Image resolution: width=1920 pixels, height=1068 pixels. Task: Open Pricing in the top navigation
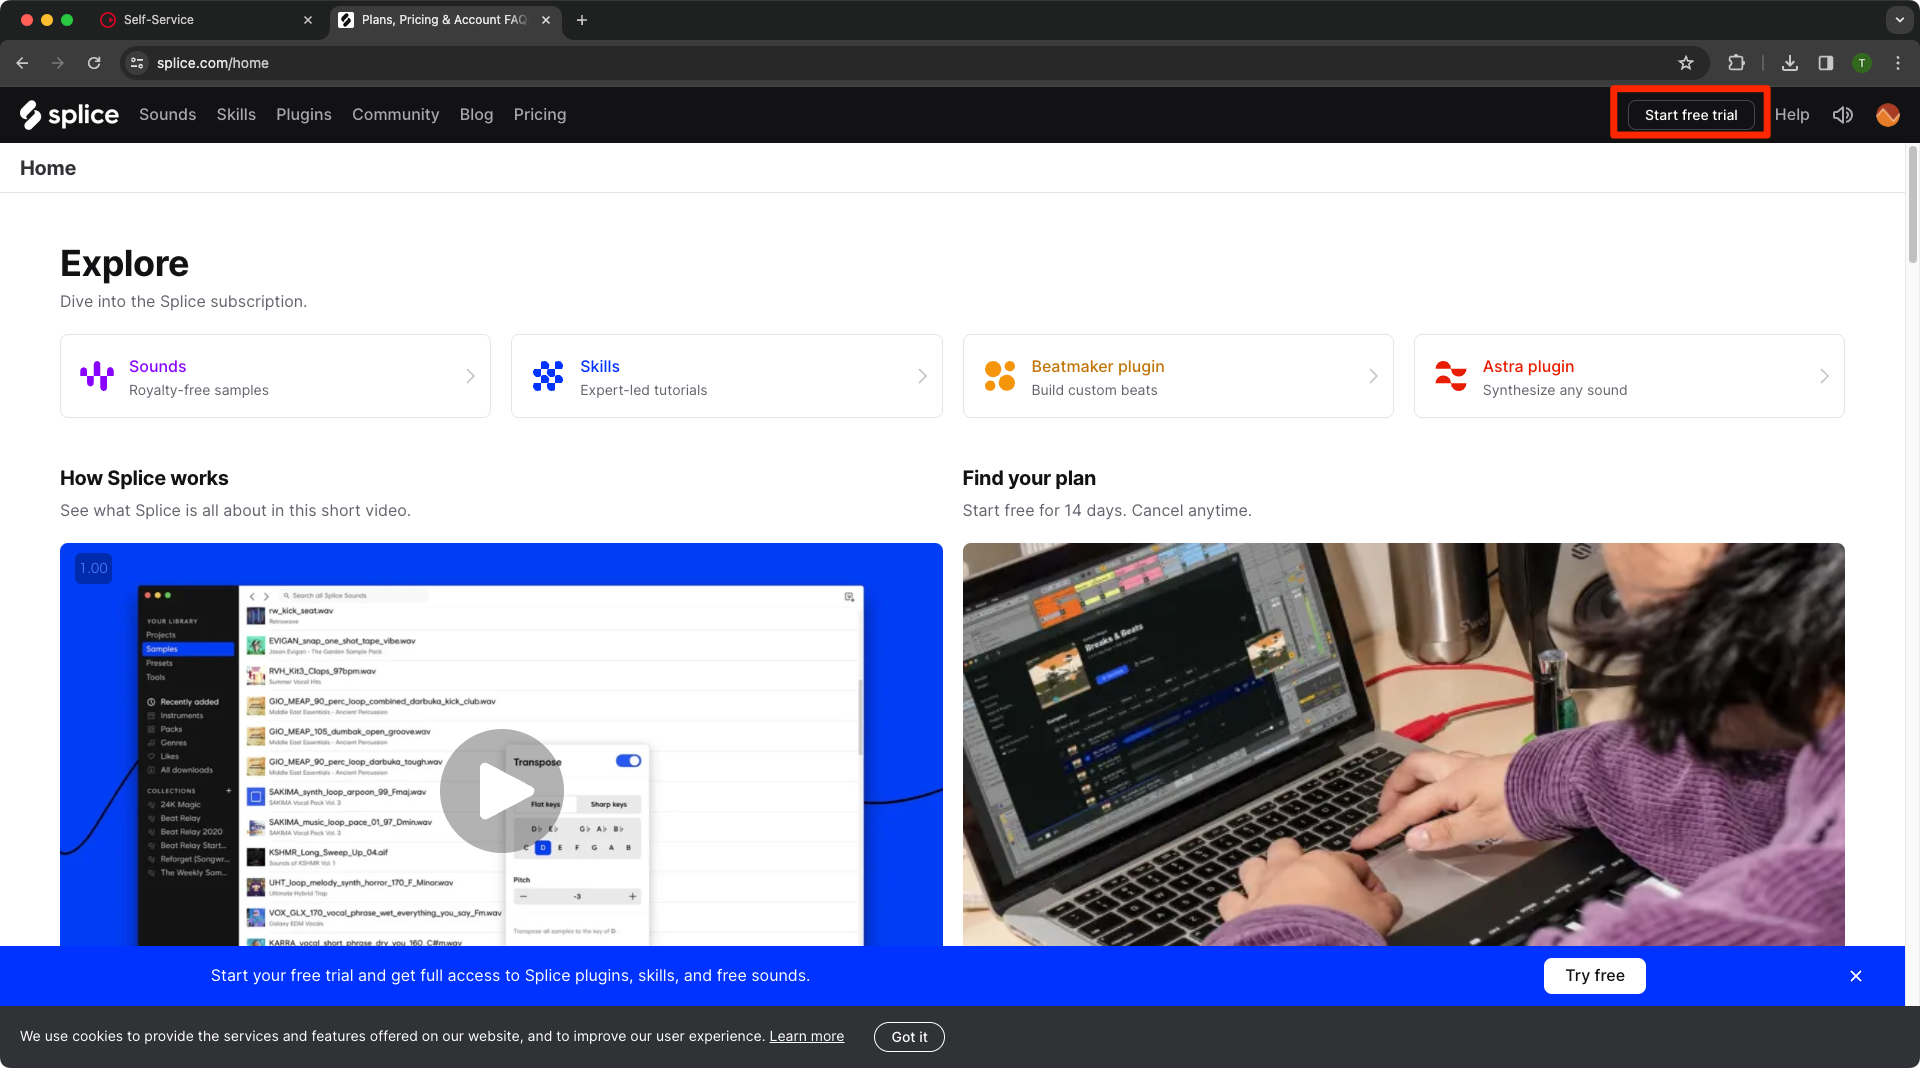pyautogui.click(x=540, y=115)
